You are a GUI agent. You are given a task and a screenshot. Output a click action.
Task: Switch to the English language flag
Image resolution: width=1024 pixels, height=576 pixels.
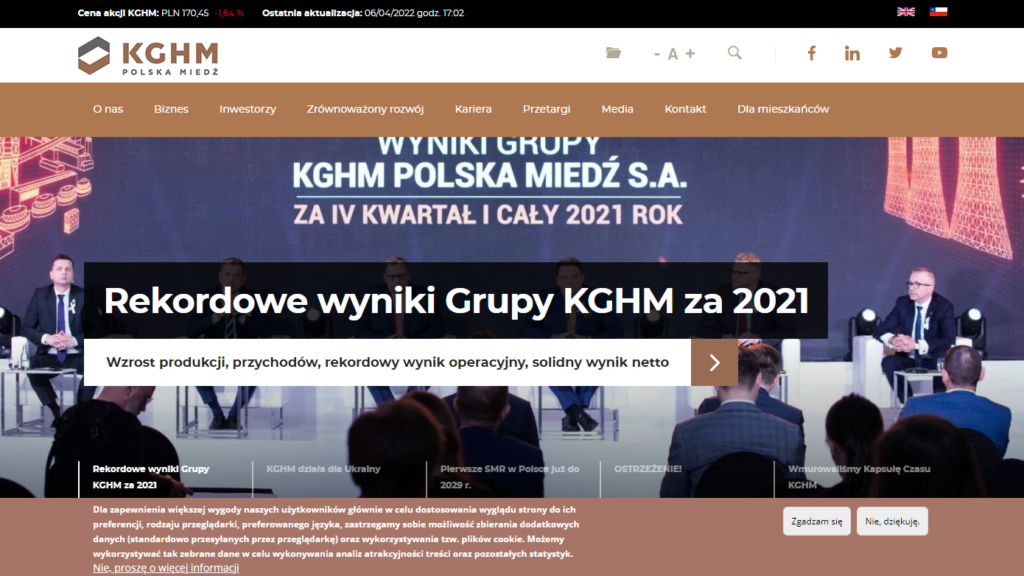pyautogui.click(x=905, y=12)
